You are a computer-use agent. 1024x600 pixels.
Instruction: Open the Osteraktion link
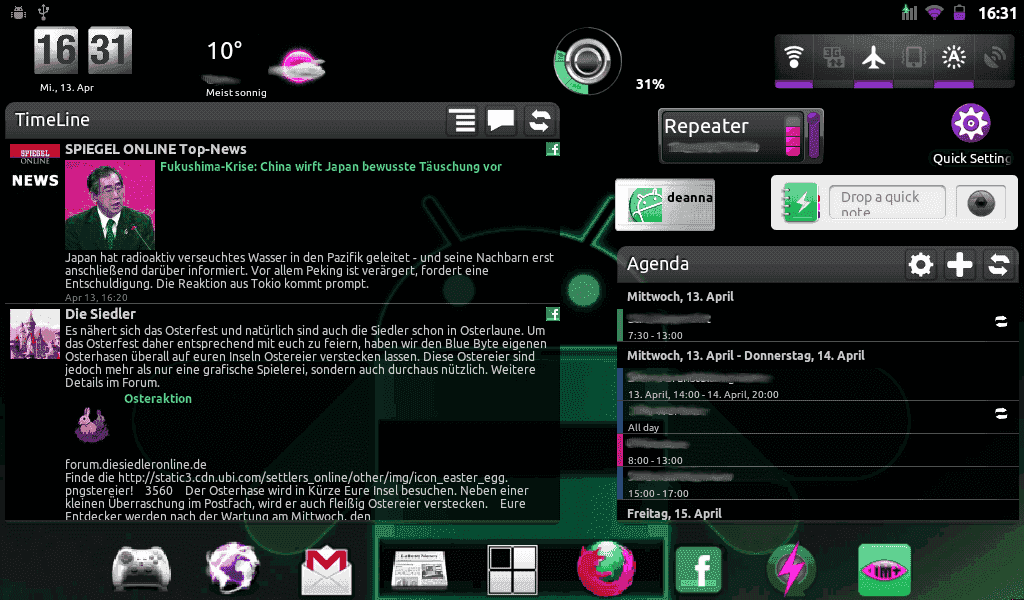pyautogui.click(x=158, y=399)
